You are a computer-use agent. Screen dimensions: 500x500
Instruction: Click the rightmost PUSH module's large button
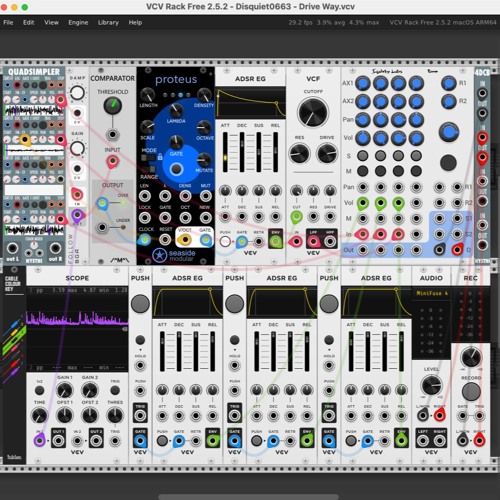click(x=329, y=303)
